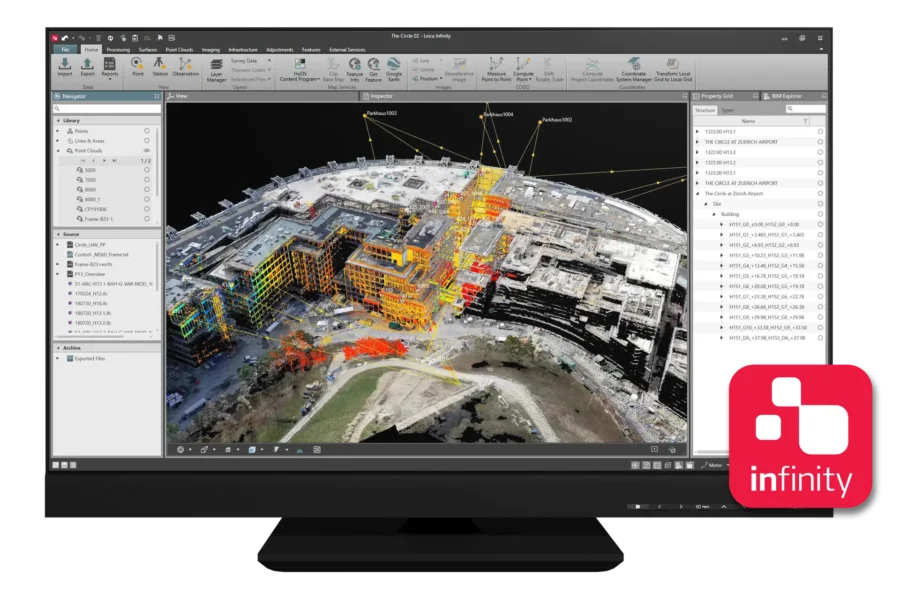Image resolution: width=900 pixels, height=600 pixels.
Task: Switch to the Point Clouds ribbon tab
Action: [x=179, y=49]
